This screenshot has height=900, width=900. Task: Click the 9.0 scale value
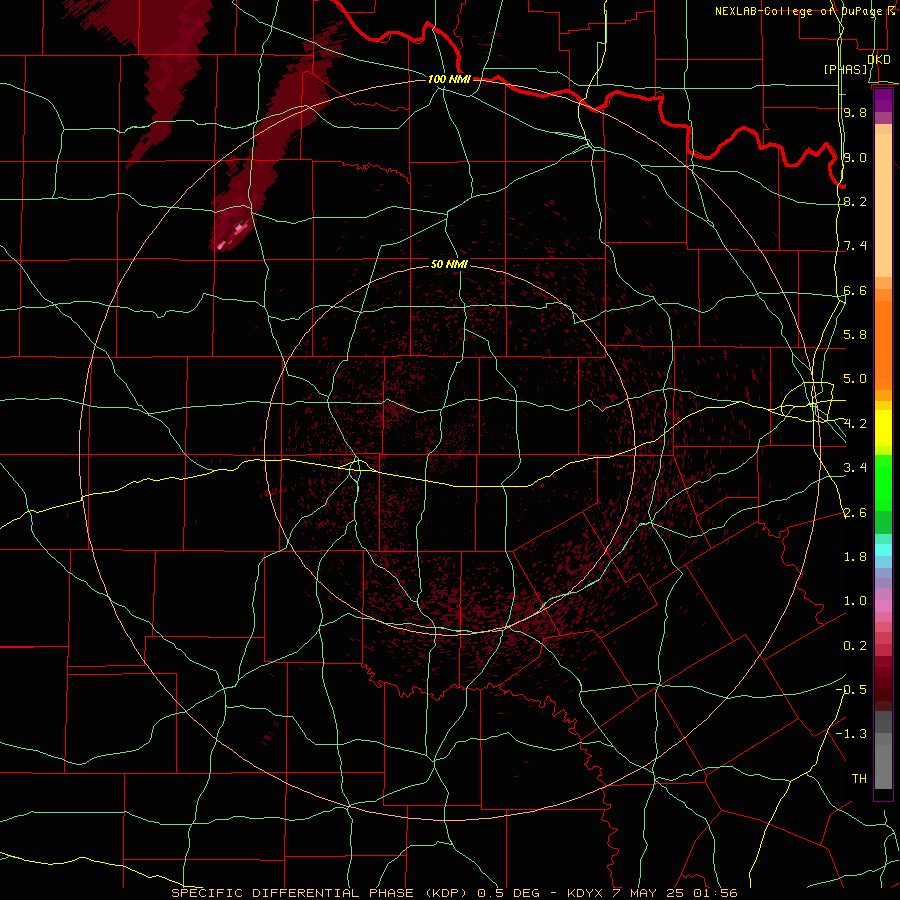855,157
